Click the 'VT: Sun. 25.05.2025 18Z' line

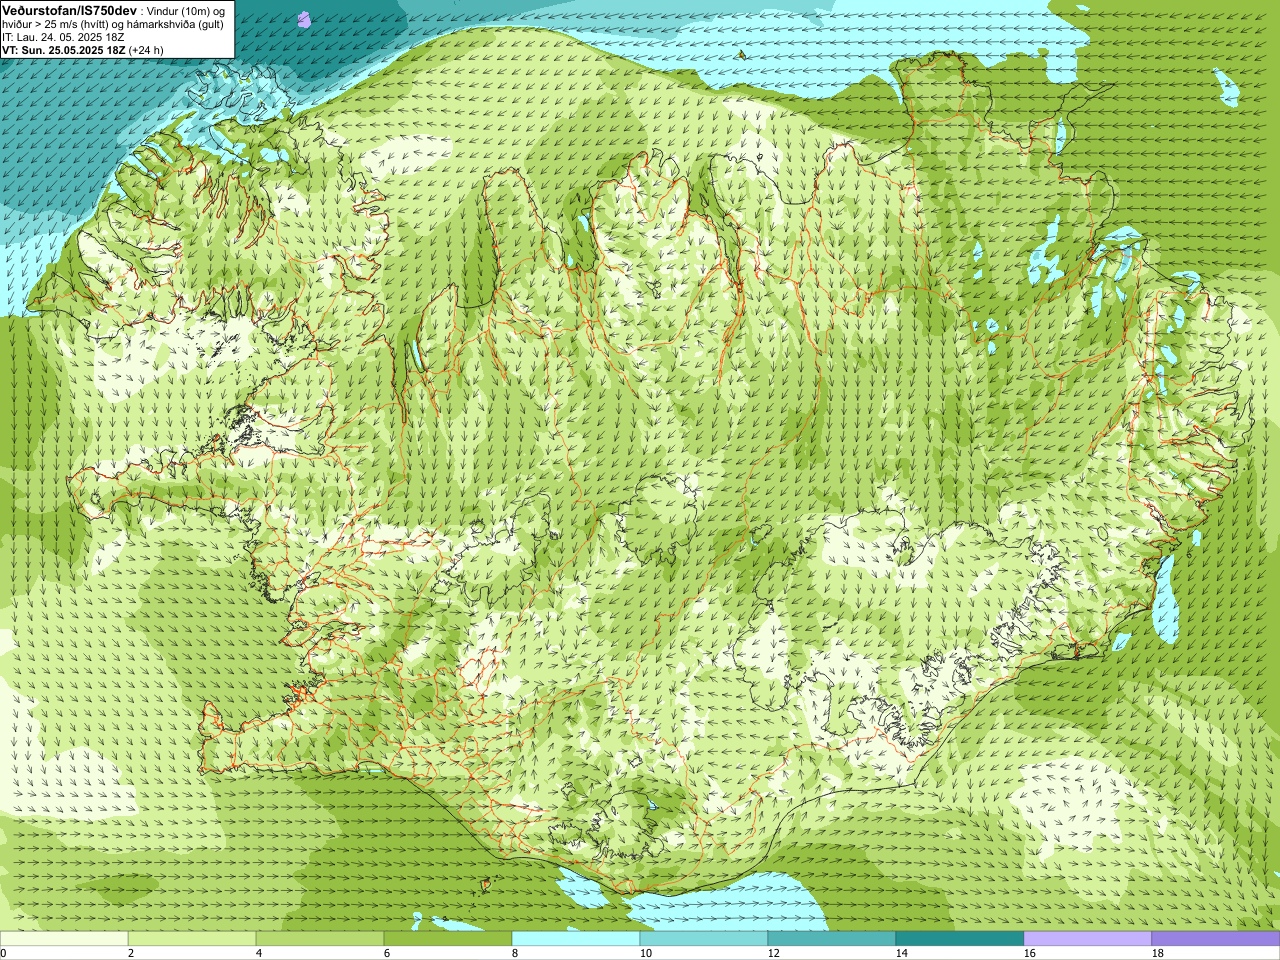[x=64, y=50]
